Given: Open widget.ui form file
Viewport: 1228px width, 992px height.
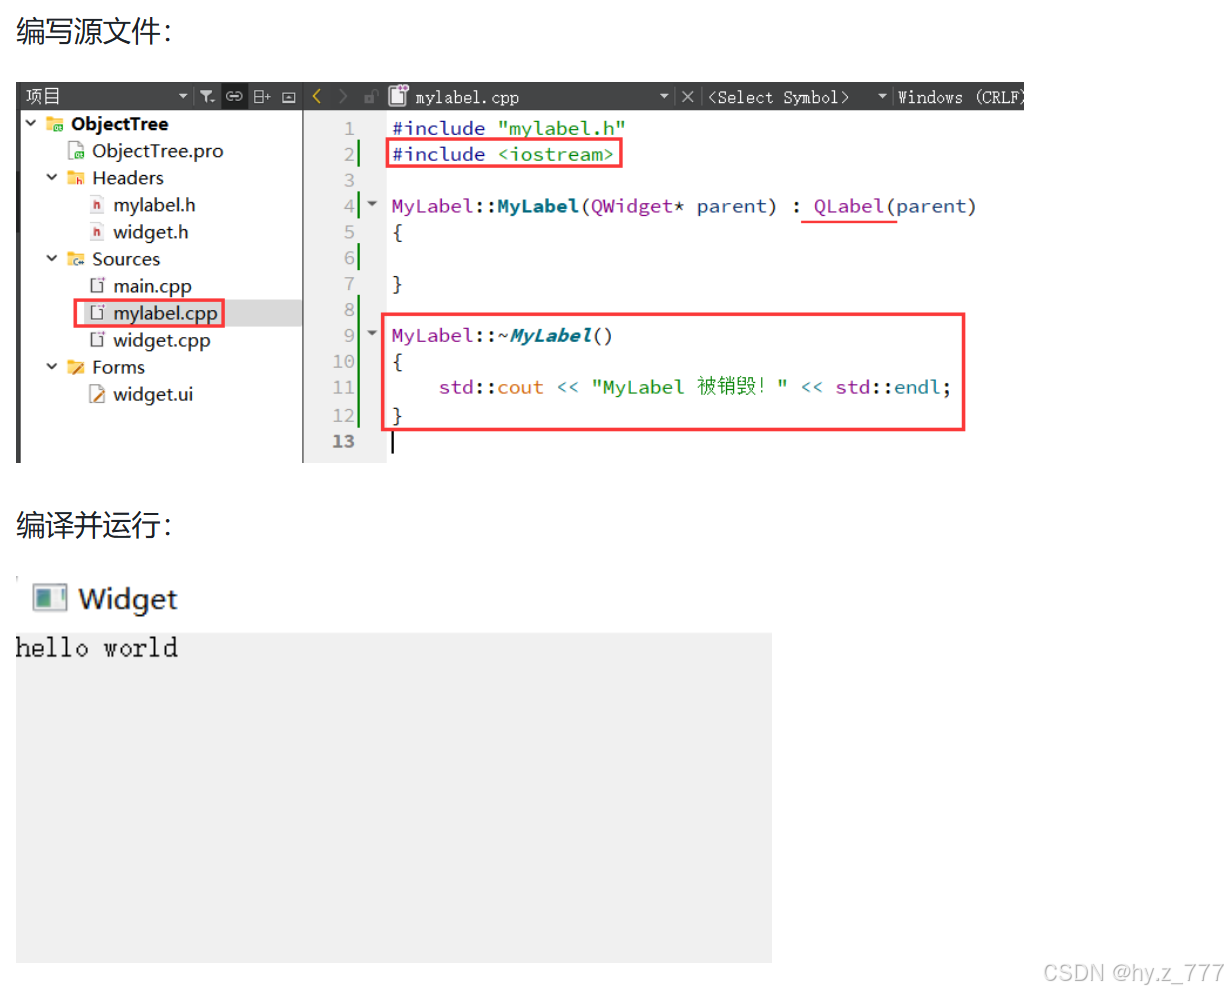Looking at the screenshot, I should point(153,394).
